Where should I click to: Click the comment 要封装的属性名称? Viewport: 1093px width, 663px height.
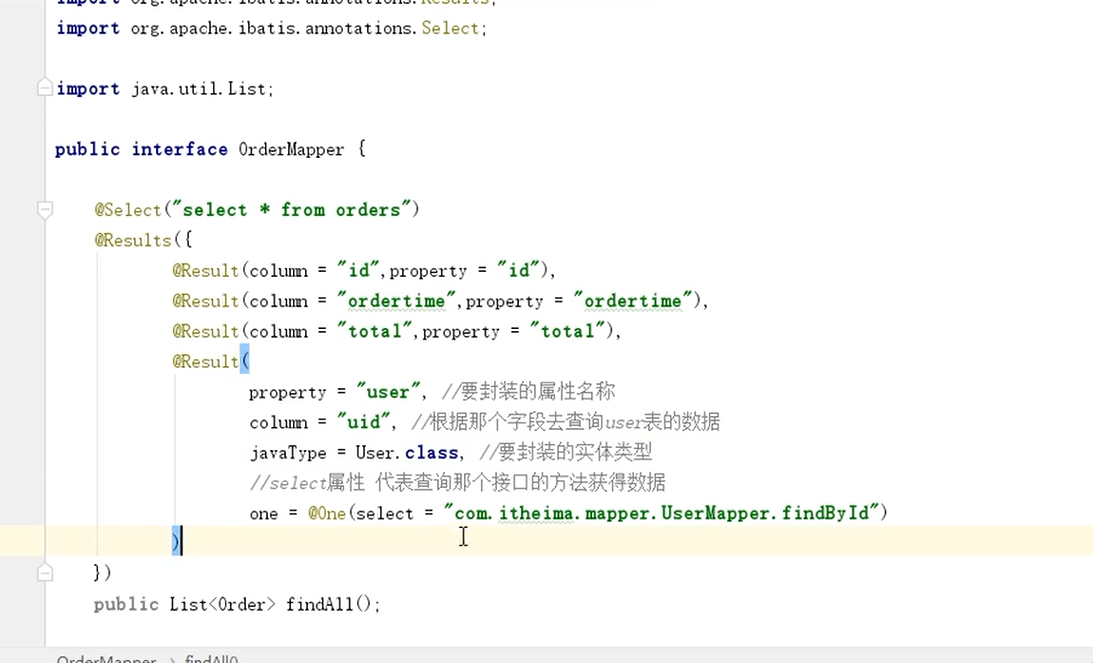tap(528, 392)
